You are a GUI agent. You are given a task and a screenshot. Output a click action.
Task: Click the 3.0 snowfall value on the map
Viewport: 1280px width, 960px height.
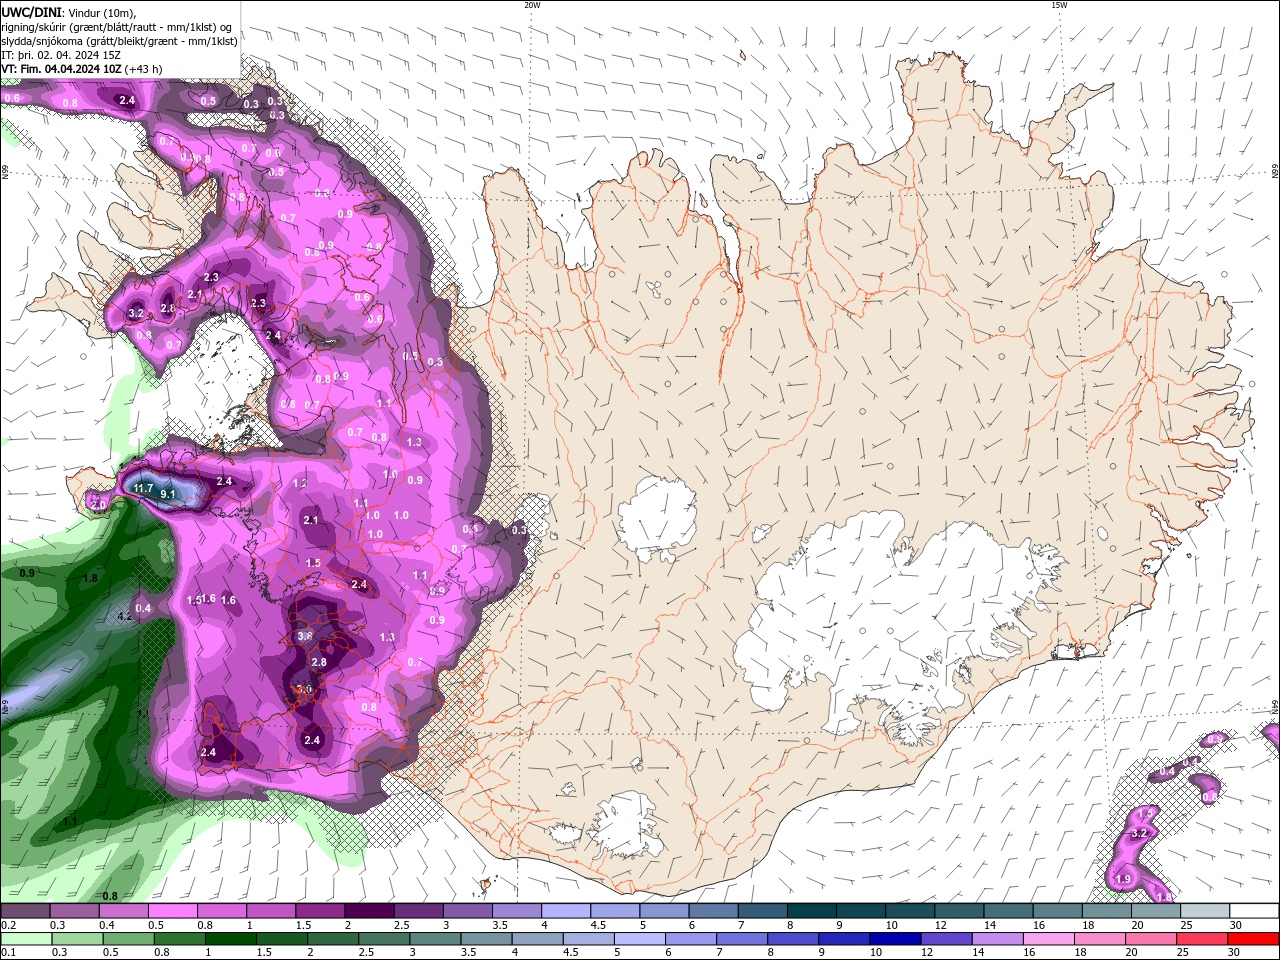305,689
